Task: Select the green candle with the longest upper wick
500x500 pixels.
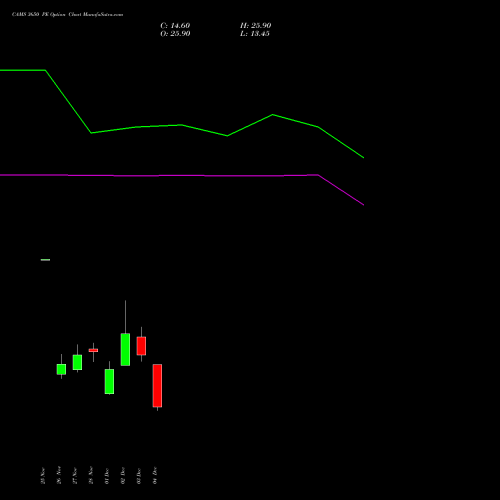Action: (x=125, y=349)
